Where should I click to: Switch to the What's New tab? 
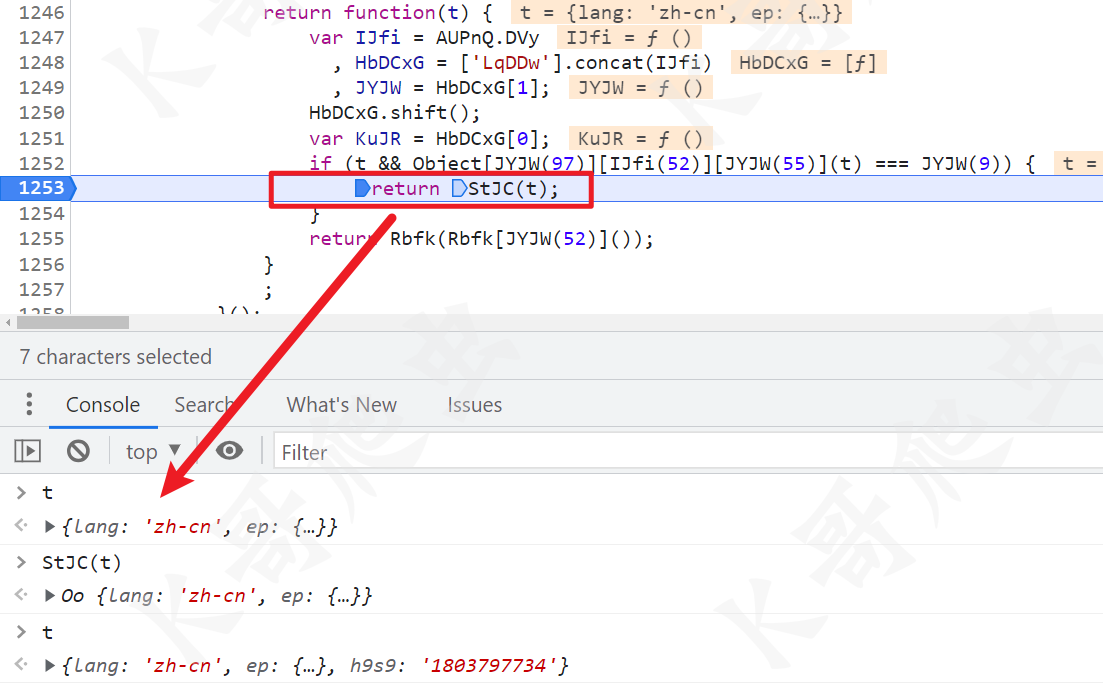tap(341, 405)
